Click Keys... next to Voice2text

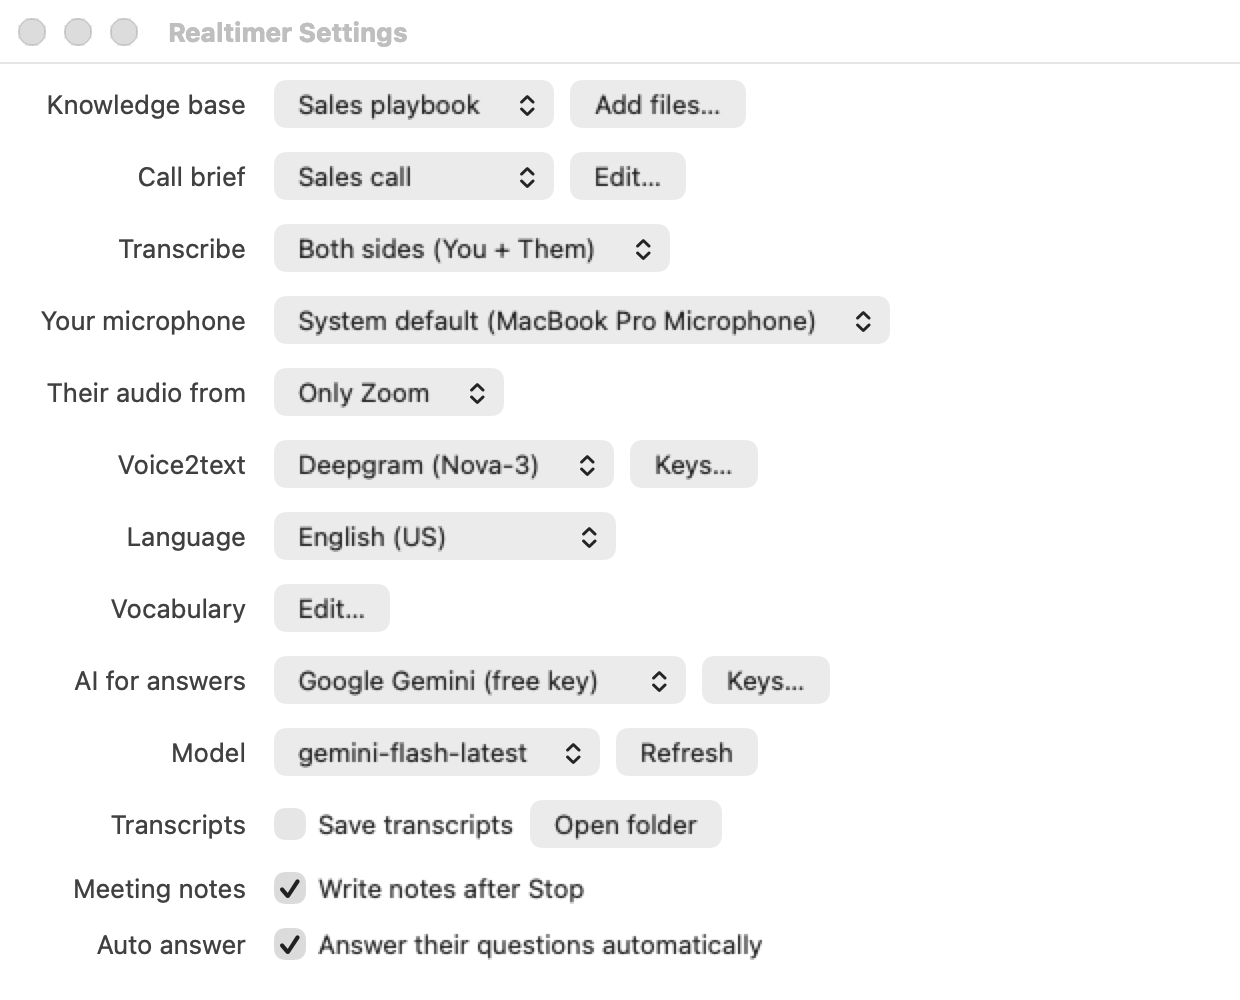point(693,465)
